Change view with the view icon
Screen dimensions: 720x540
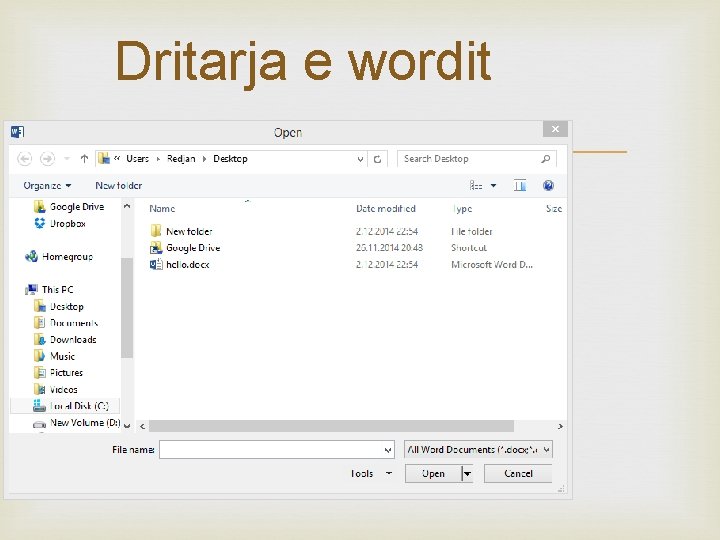click(476, 186)
